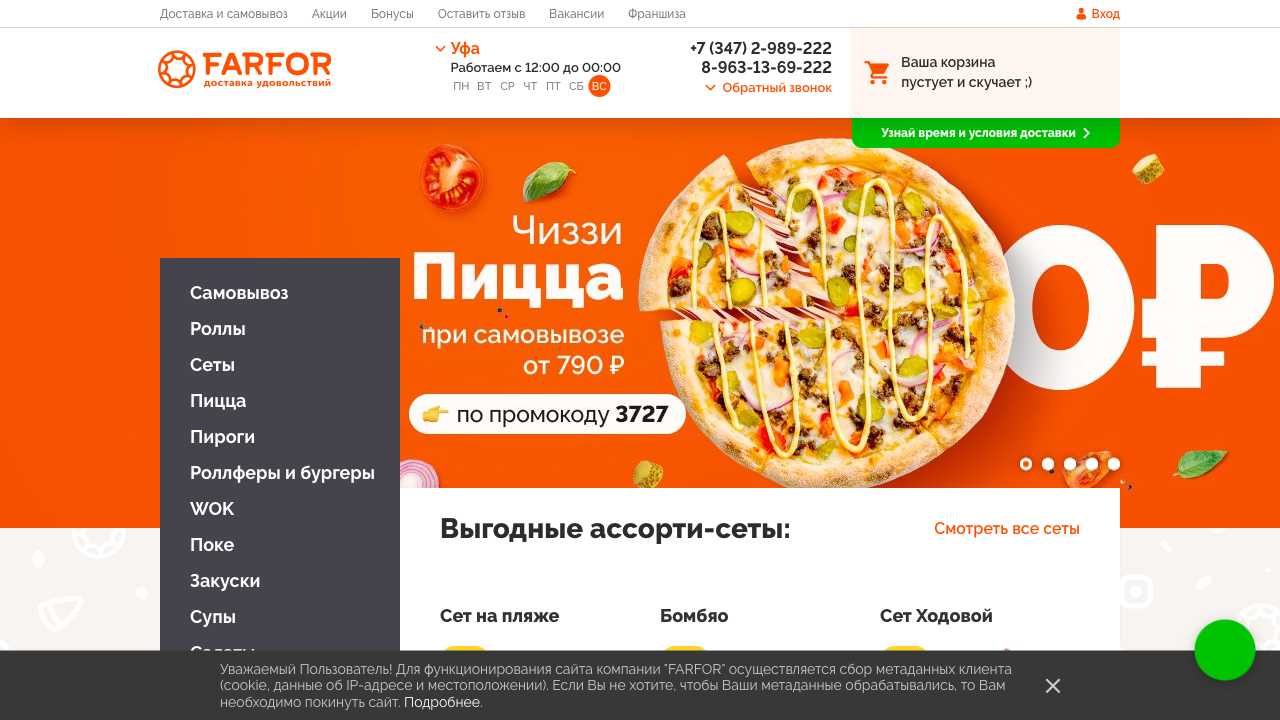Screen dimensions: 1280x720
Task: Select the ВС day indicator
Action: pyautogui.click(x=599, y=86)
